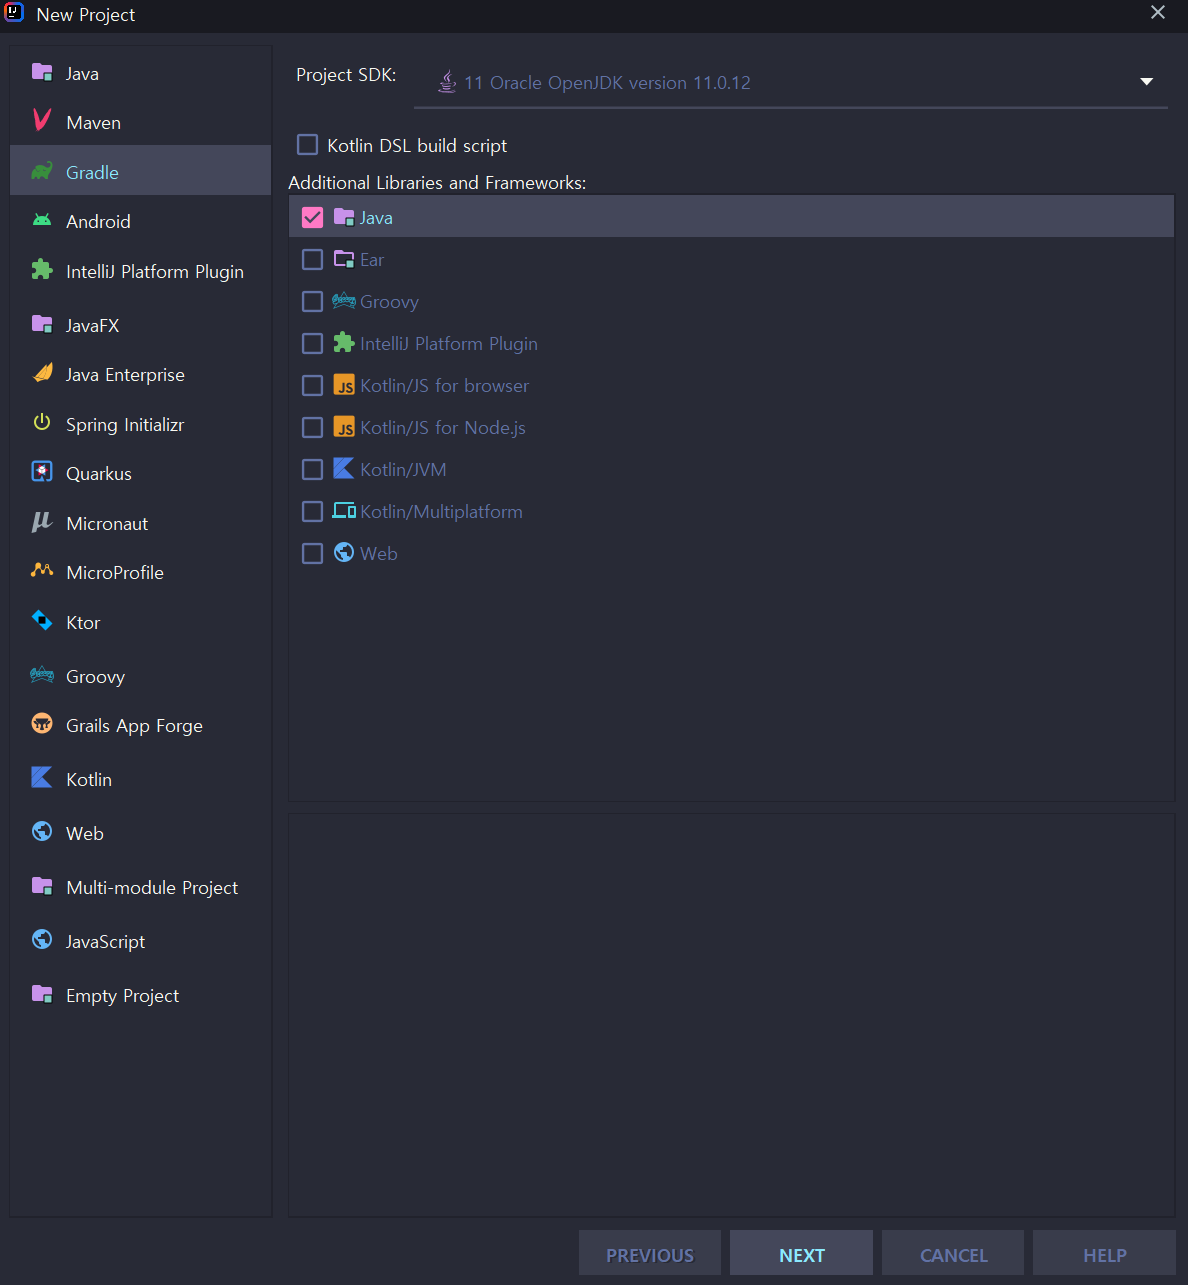Click the Grails App Forge icon
1188x1285 pixels.
click(42, 724)
